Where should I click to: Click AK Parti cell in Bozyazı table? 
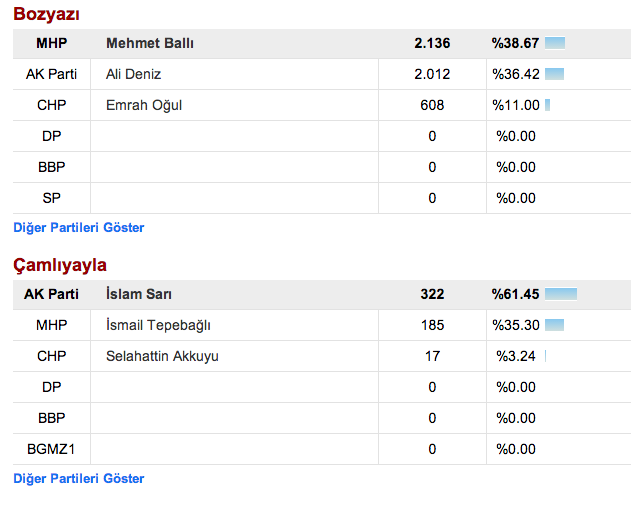click(51, 74)
